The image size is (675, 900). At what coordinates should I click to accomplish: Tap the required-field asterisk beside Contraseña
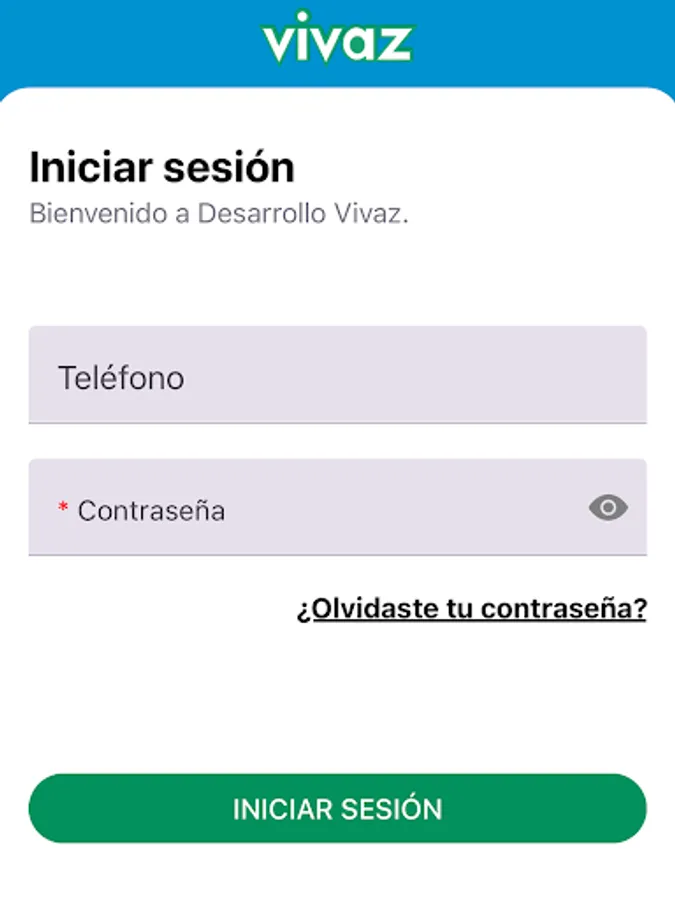point(64,509)
